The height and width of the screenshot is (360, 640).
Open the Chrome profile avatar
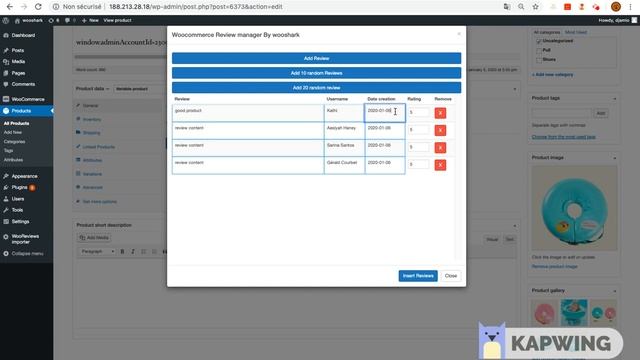616,7
